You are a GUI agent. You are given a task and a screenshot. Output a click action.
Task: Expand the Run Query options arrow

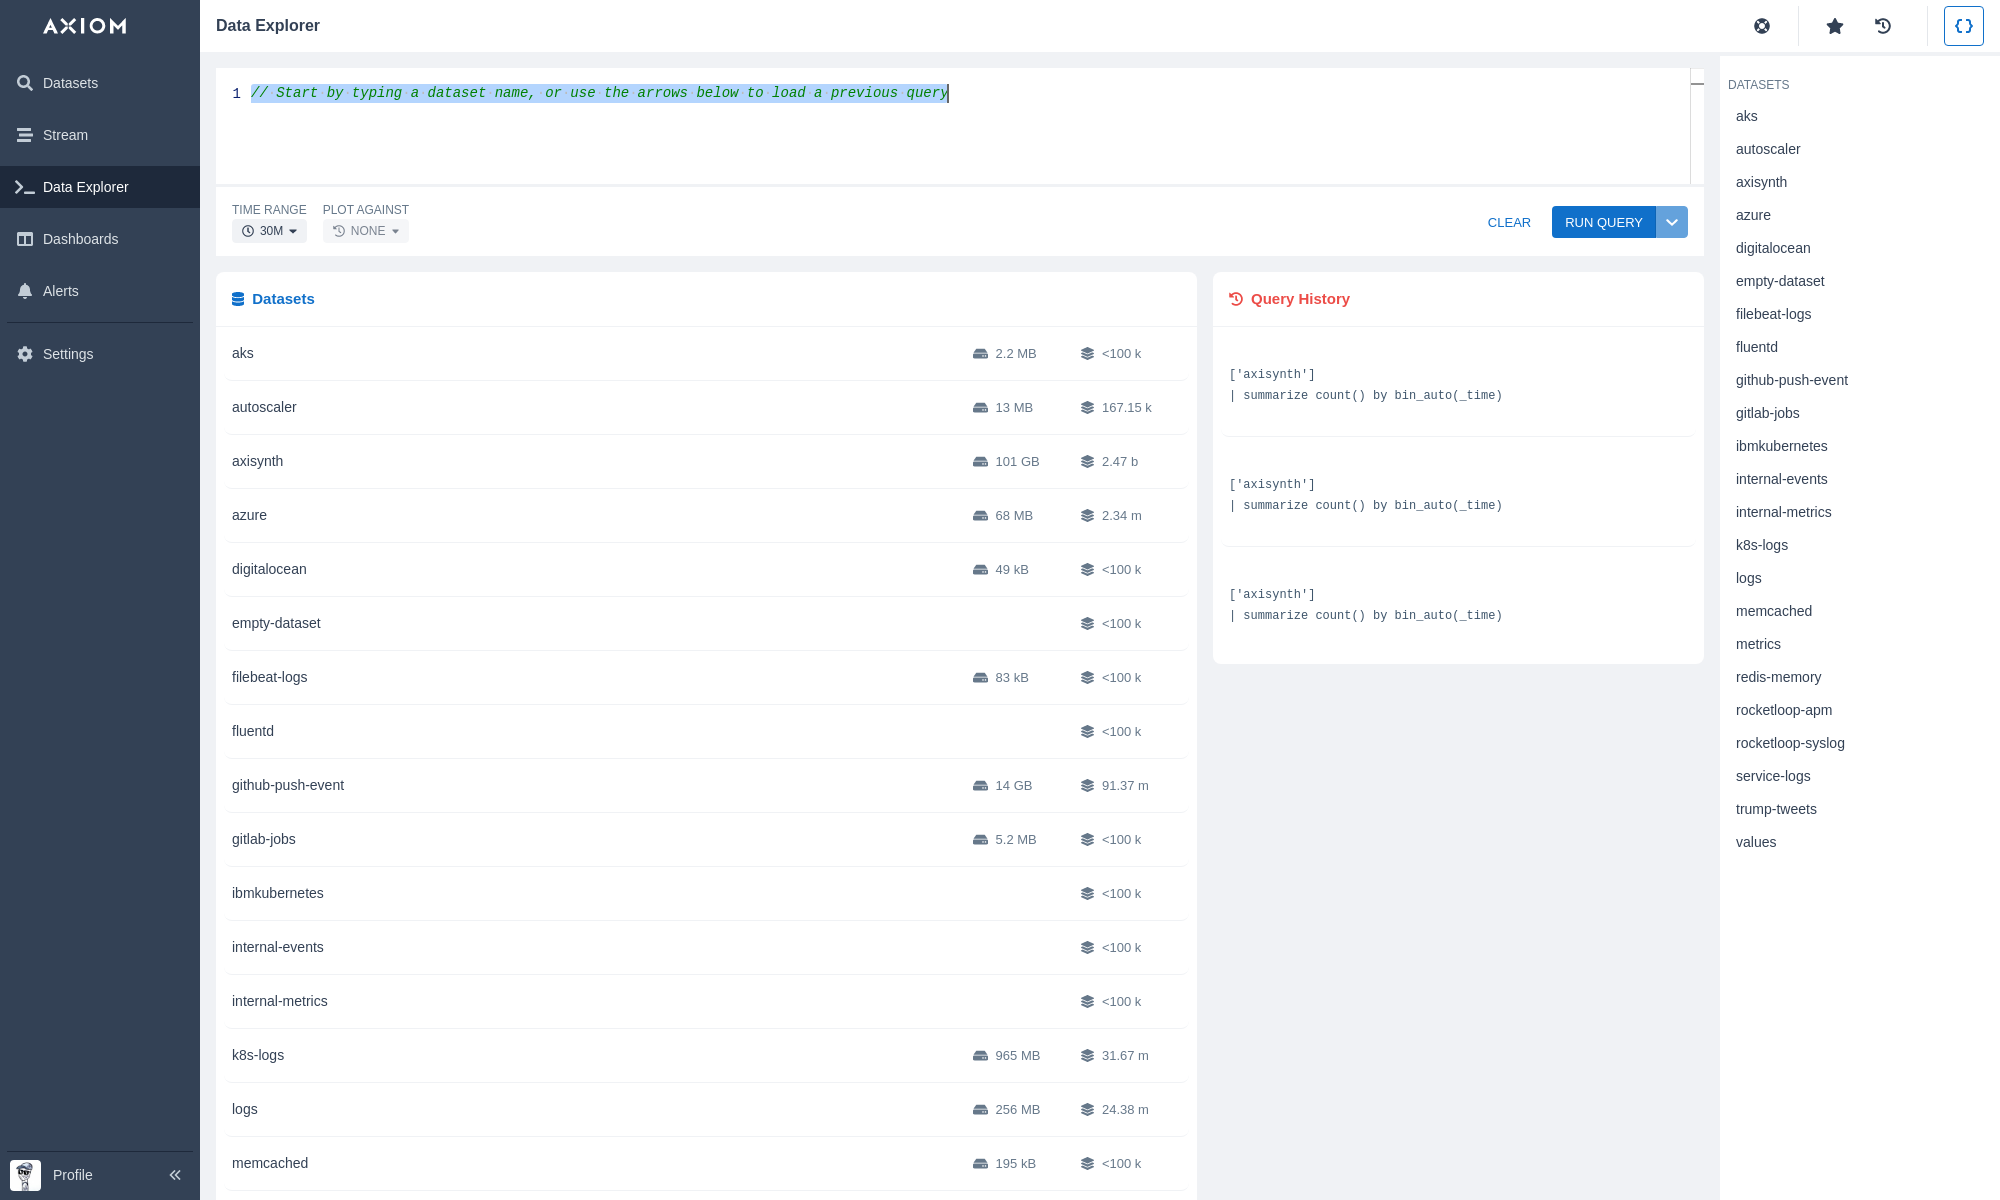tap(1672, 222)
